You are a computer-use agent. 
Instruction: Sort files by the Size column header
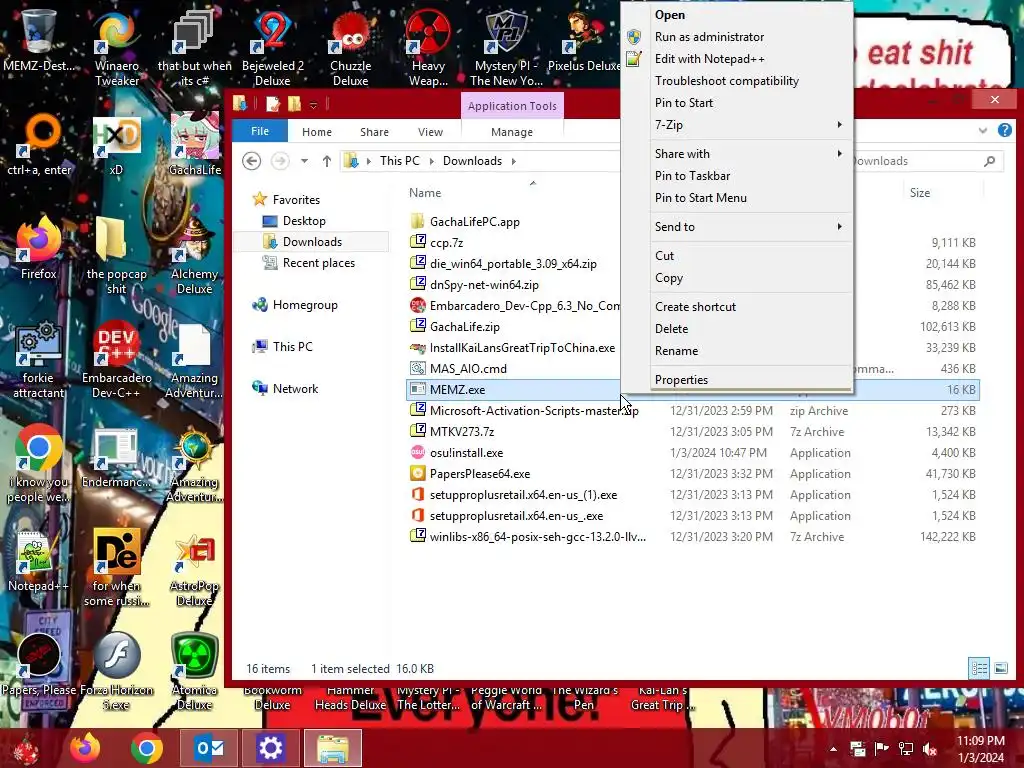coord(920,193)
